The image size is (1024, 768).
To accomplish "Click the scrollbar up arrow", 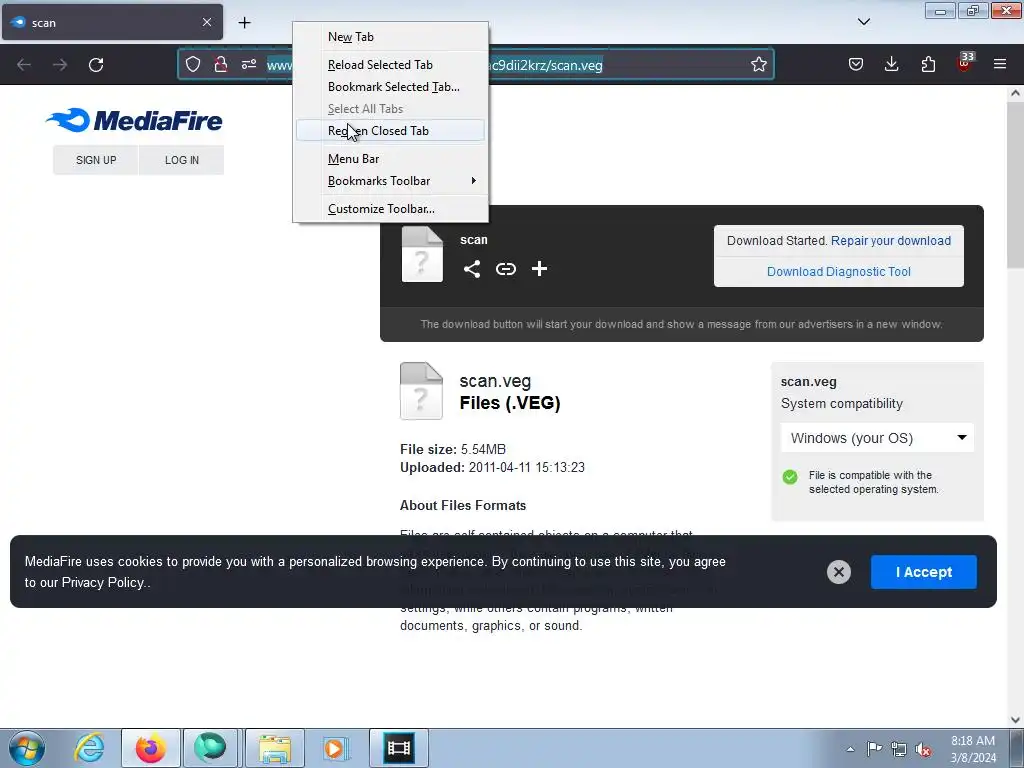I will point(1015,93).
